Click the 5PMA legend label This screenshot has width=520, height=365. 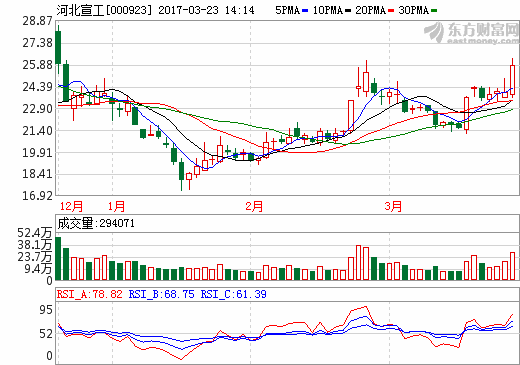coord(287,10)
